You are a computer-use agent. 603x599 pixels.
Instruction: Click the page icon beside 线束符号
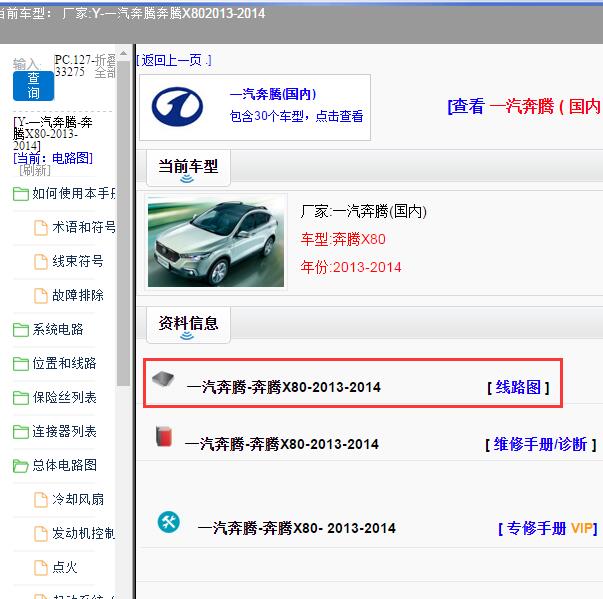click(x=41, y=262)
